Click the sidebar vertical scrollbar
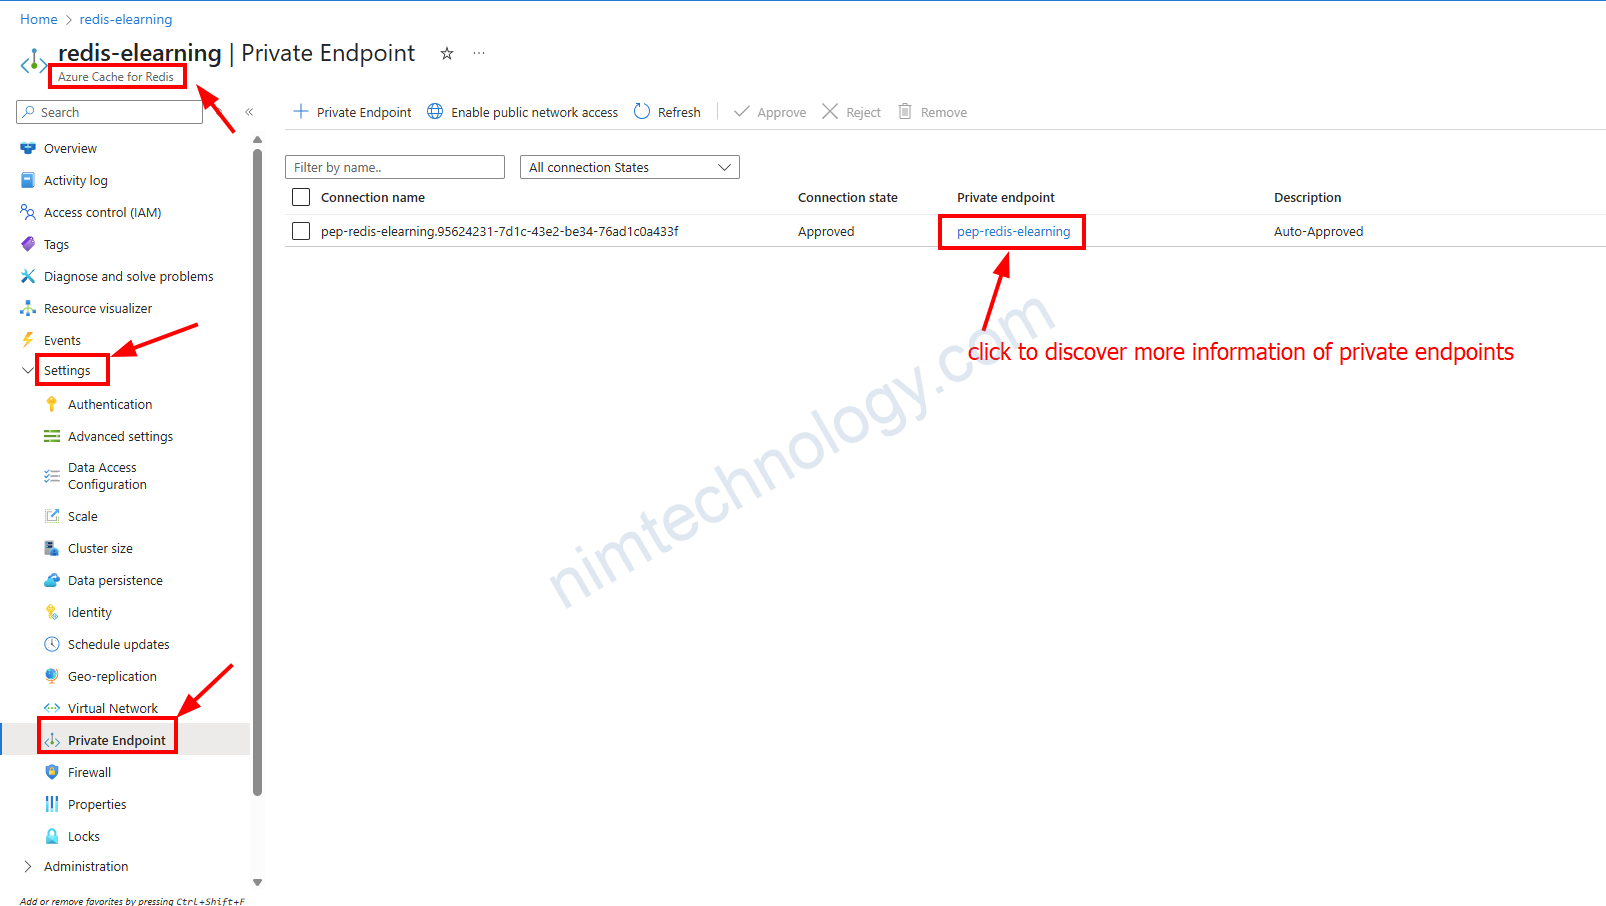The height and width of the screenshot is (906, 1606). pyautogui.click(x=257, y=470)
